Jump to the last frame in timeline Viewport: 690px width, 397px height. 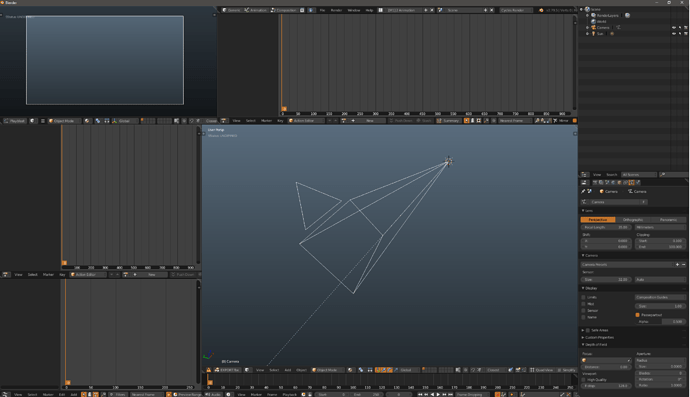451,394
